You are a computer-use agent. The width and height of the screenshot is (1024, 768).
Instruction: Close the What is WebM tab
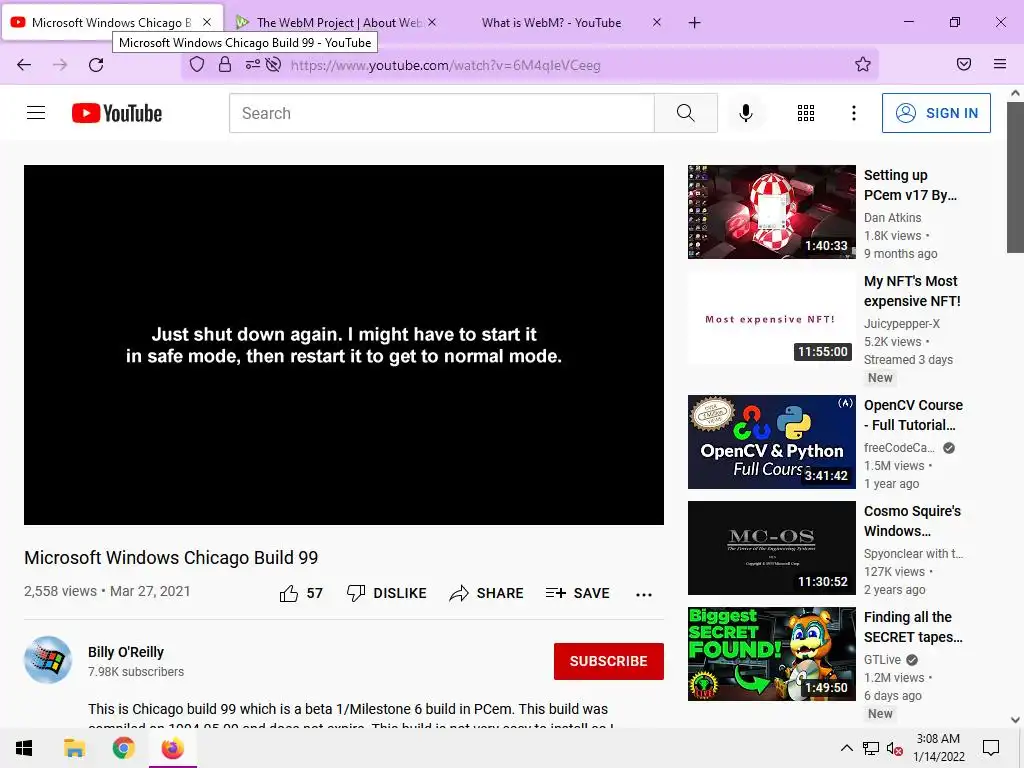(657, 22)
